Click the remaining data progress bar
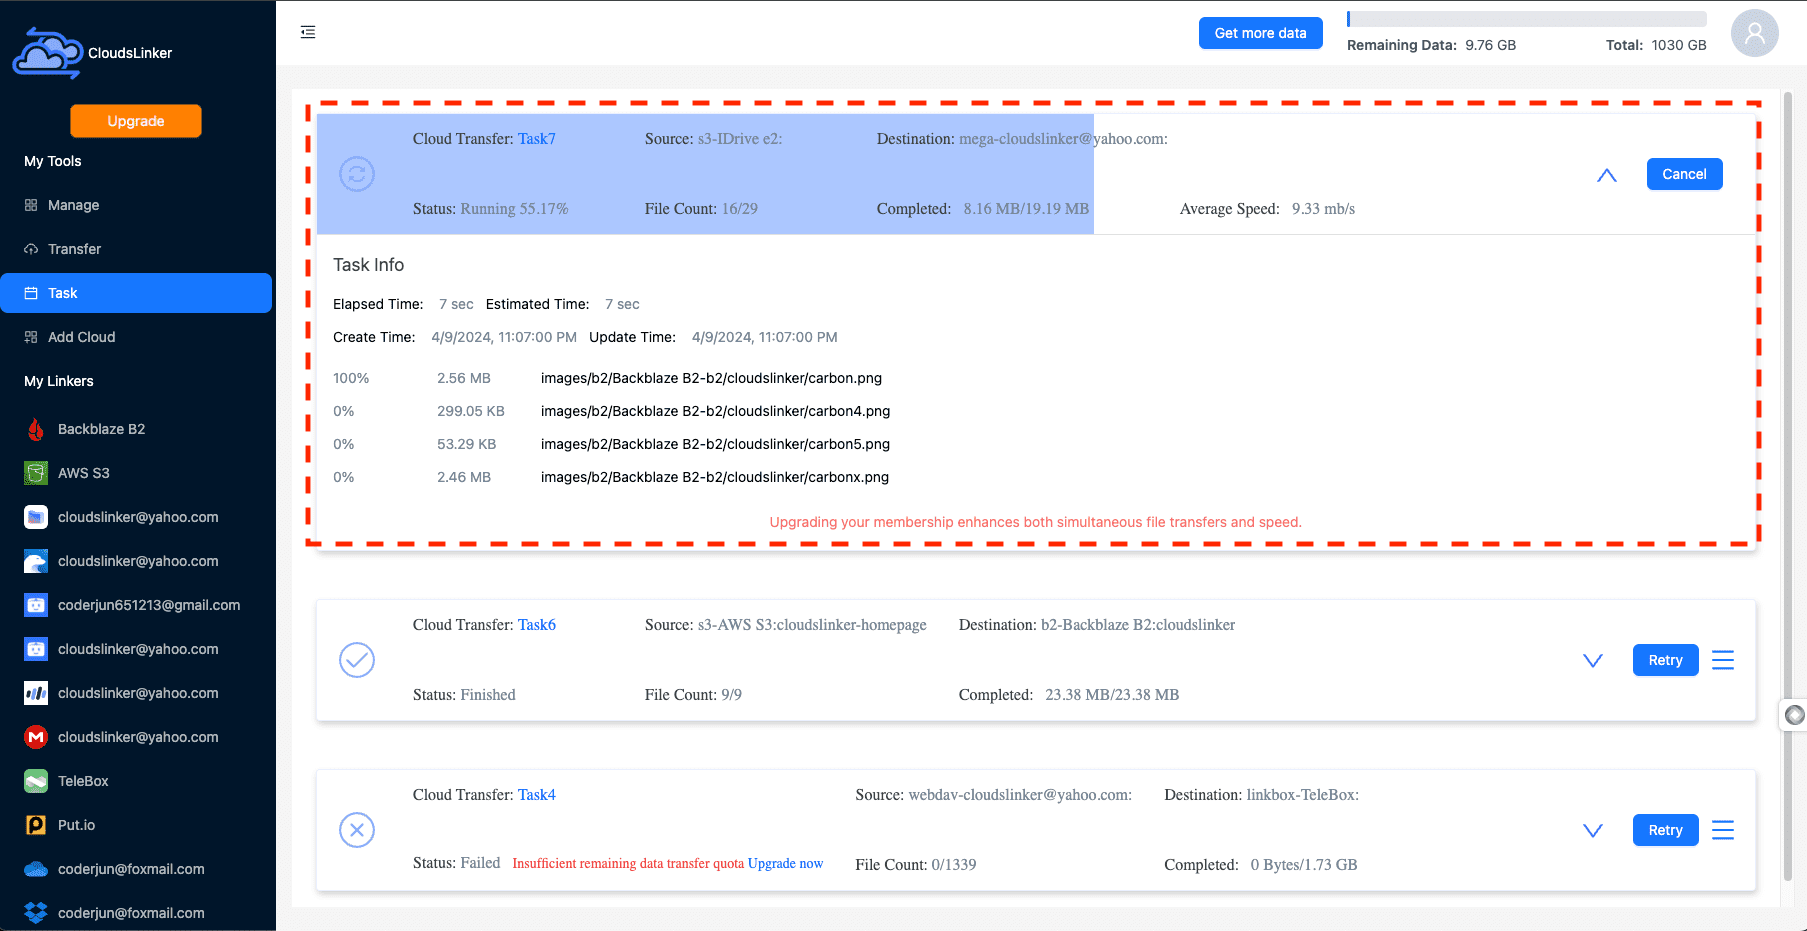This screenshot has width=1807, height=931. 1526,19
